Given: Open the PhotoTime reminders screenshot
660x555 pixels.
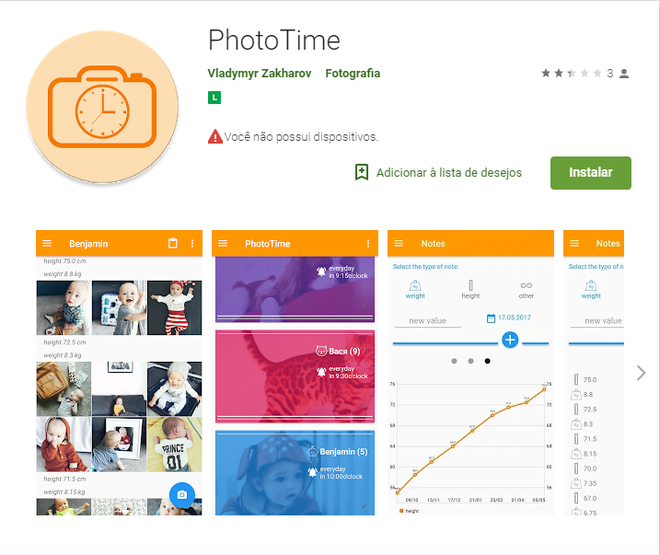Looking at the screenshot, I should click(295, 372).
